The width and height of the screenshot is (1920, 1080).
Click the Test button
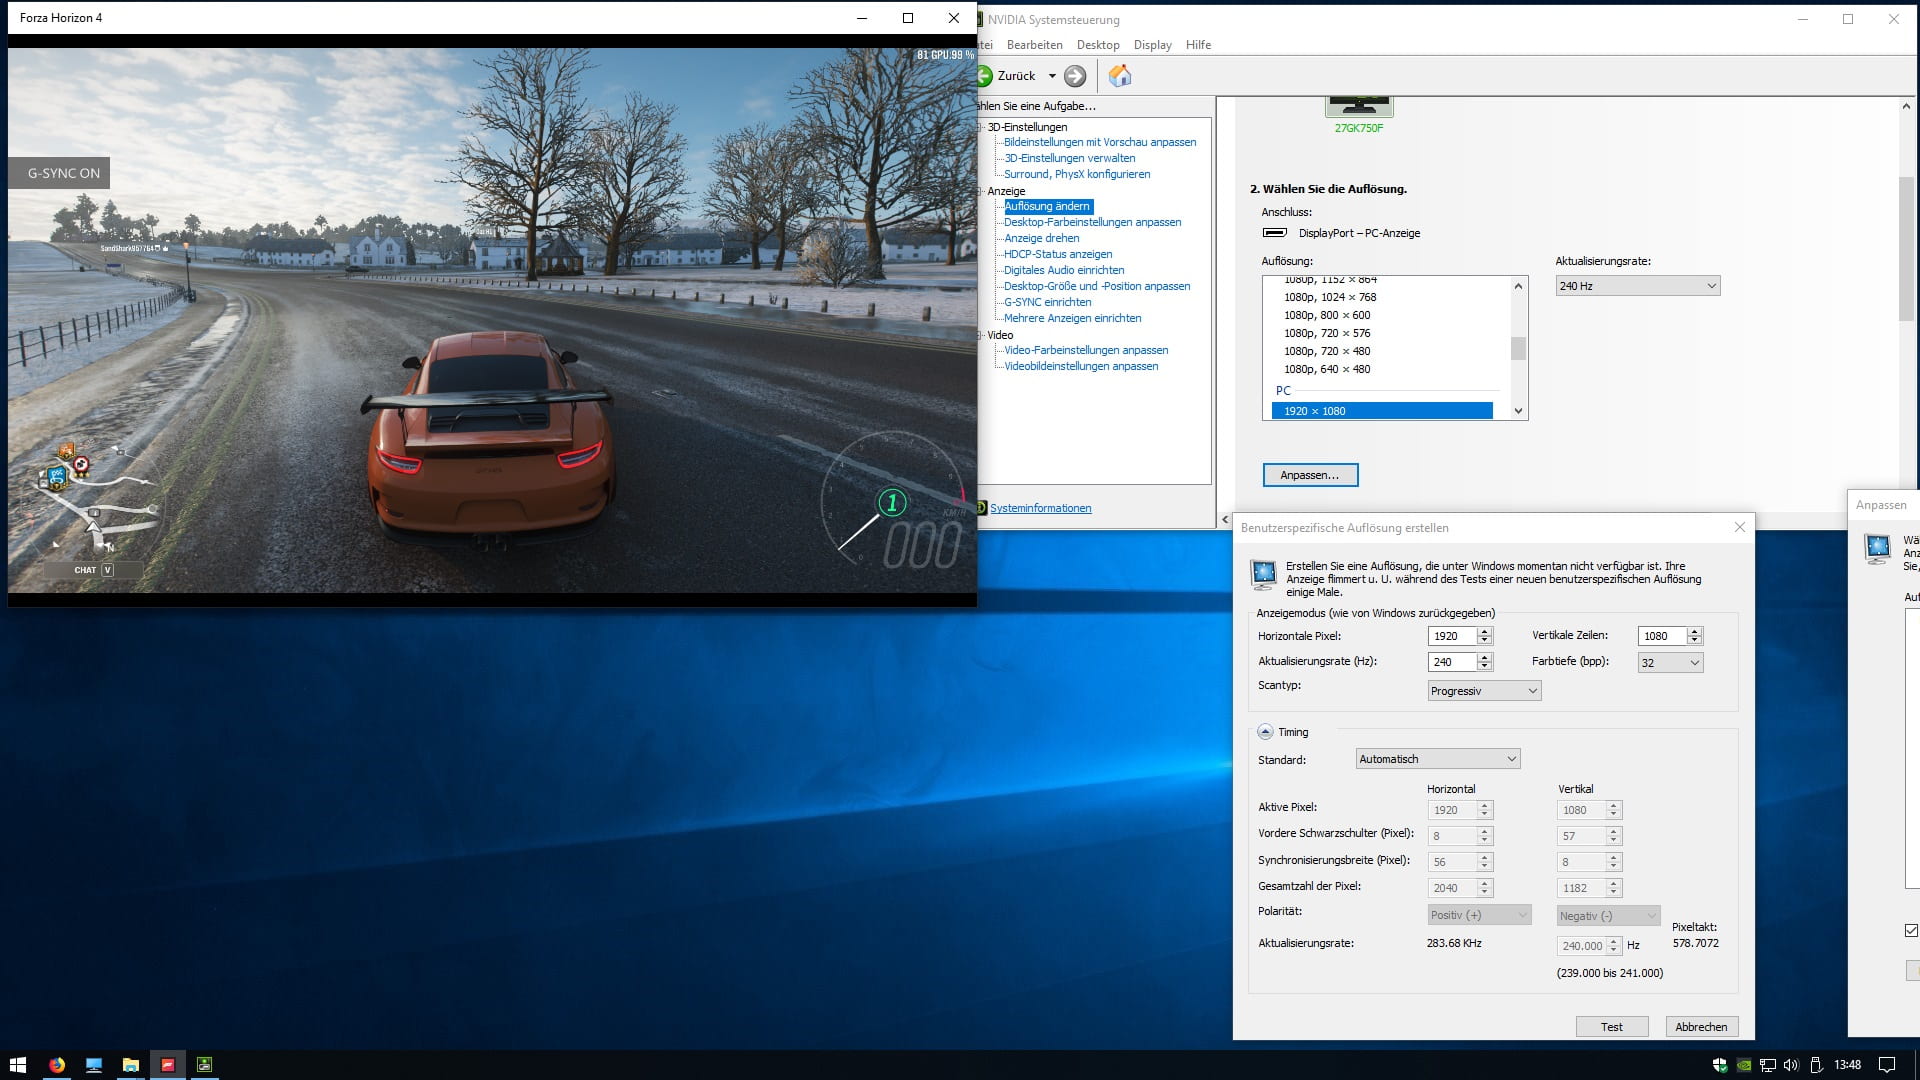pyautogui.click(x=1611, y=1027)
